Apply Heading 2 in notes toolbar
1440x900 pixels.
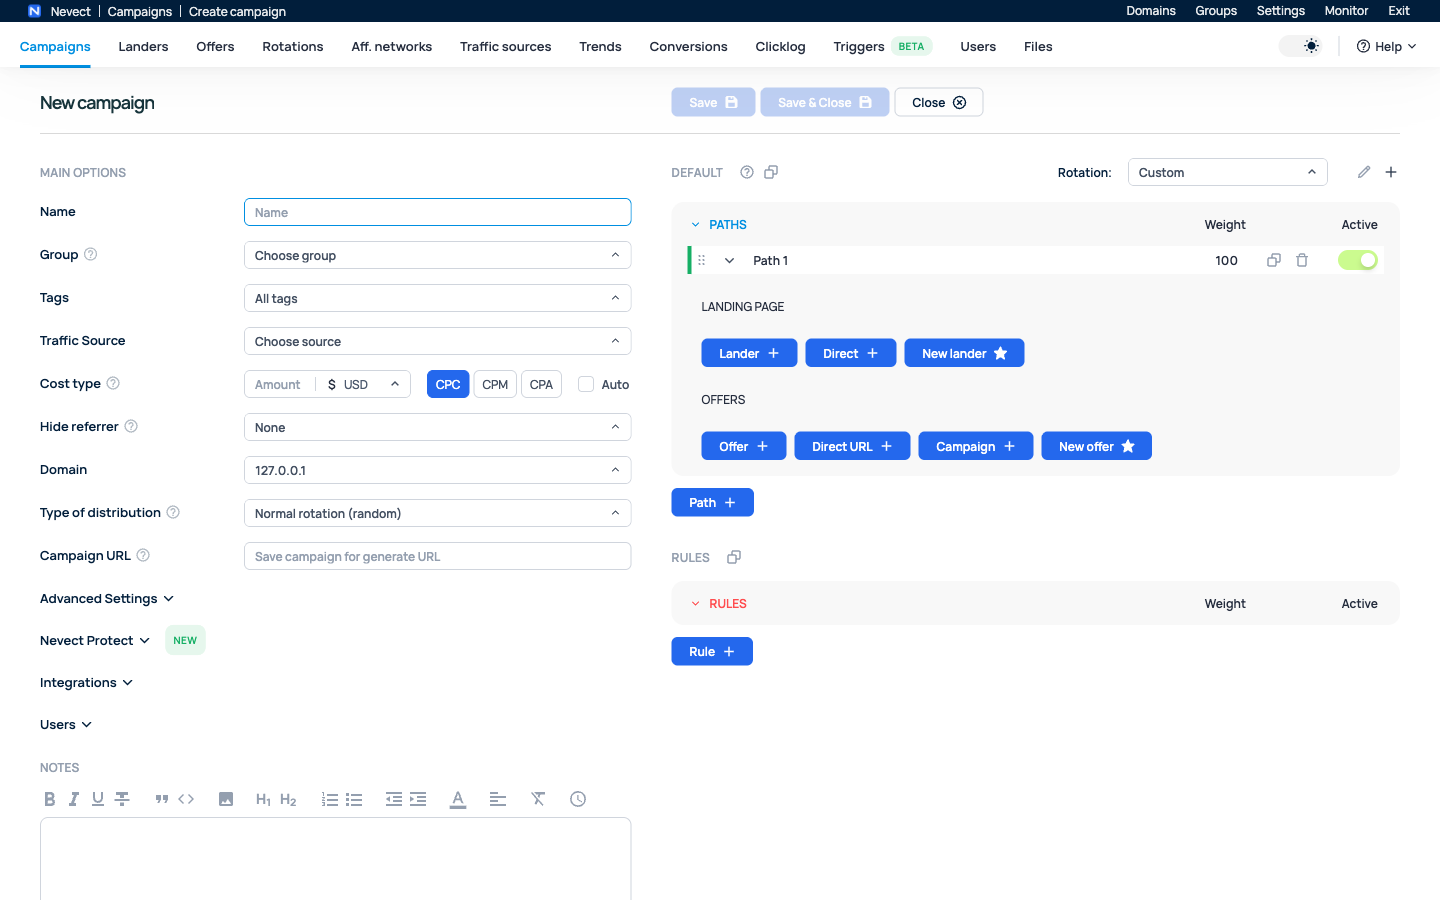tap(288, 799)
